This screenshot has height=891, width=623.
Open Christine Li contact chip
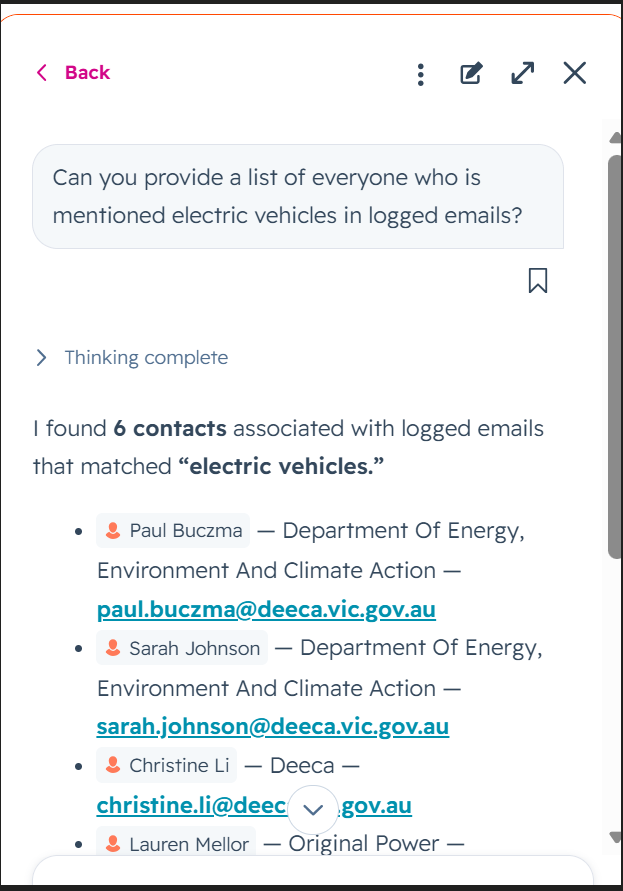[x=167, y=765]
